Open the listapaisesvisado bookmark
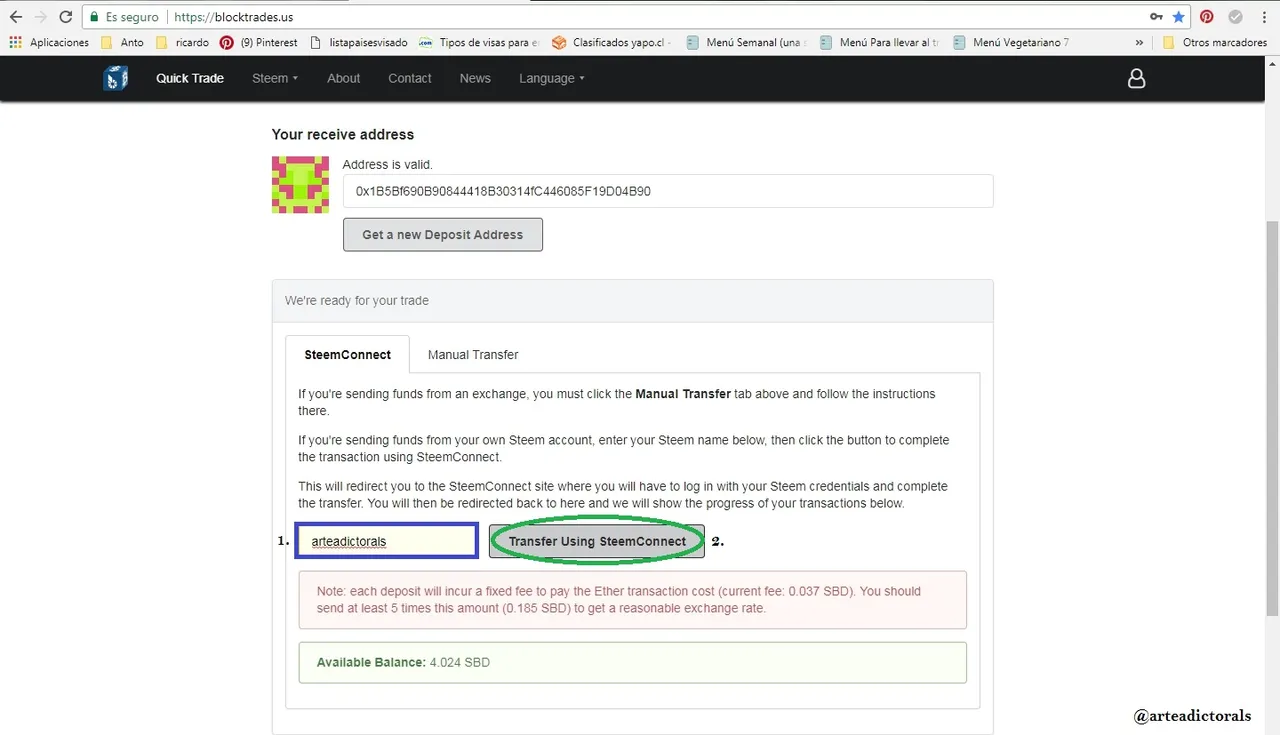Image resolution: width=1280 pixels, height=735 pixels. click(x=359, y=43)
